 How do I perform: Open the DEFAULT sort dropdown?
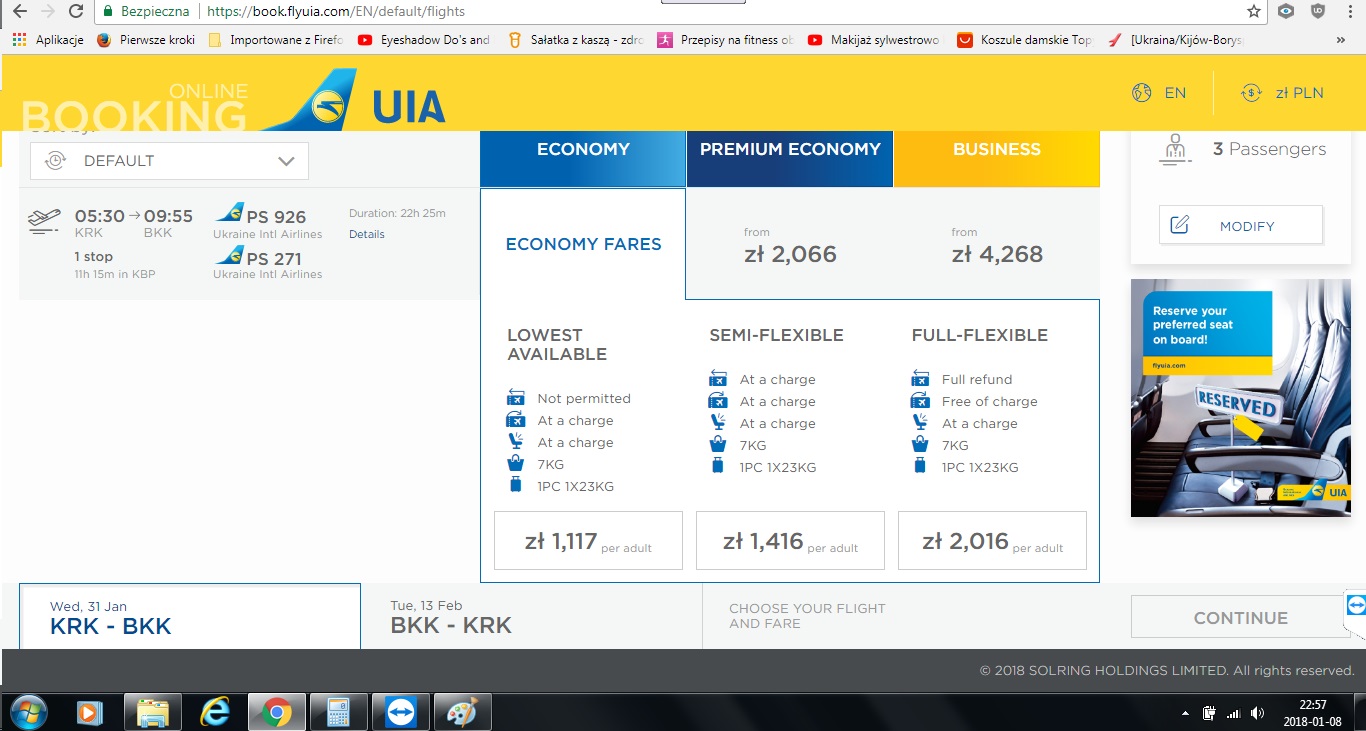point(169,161)
